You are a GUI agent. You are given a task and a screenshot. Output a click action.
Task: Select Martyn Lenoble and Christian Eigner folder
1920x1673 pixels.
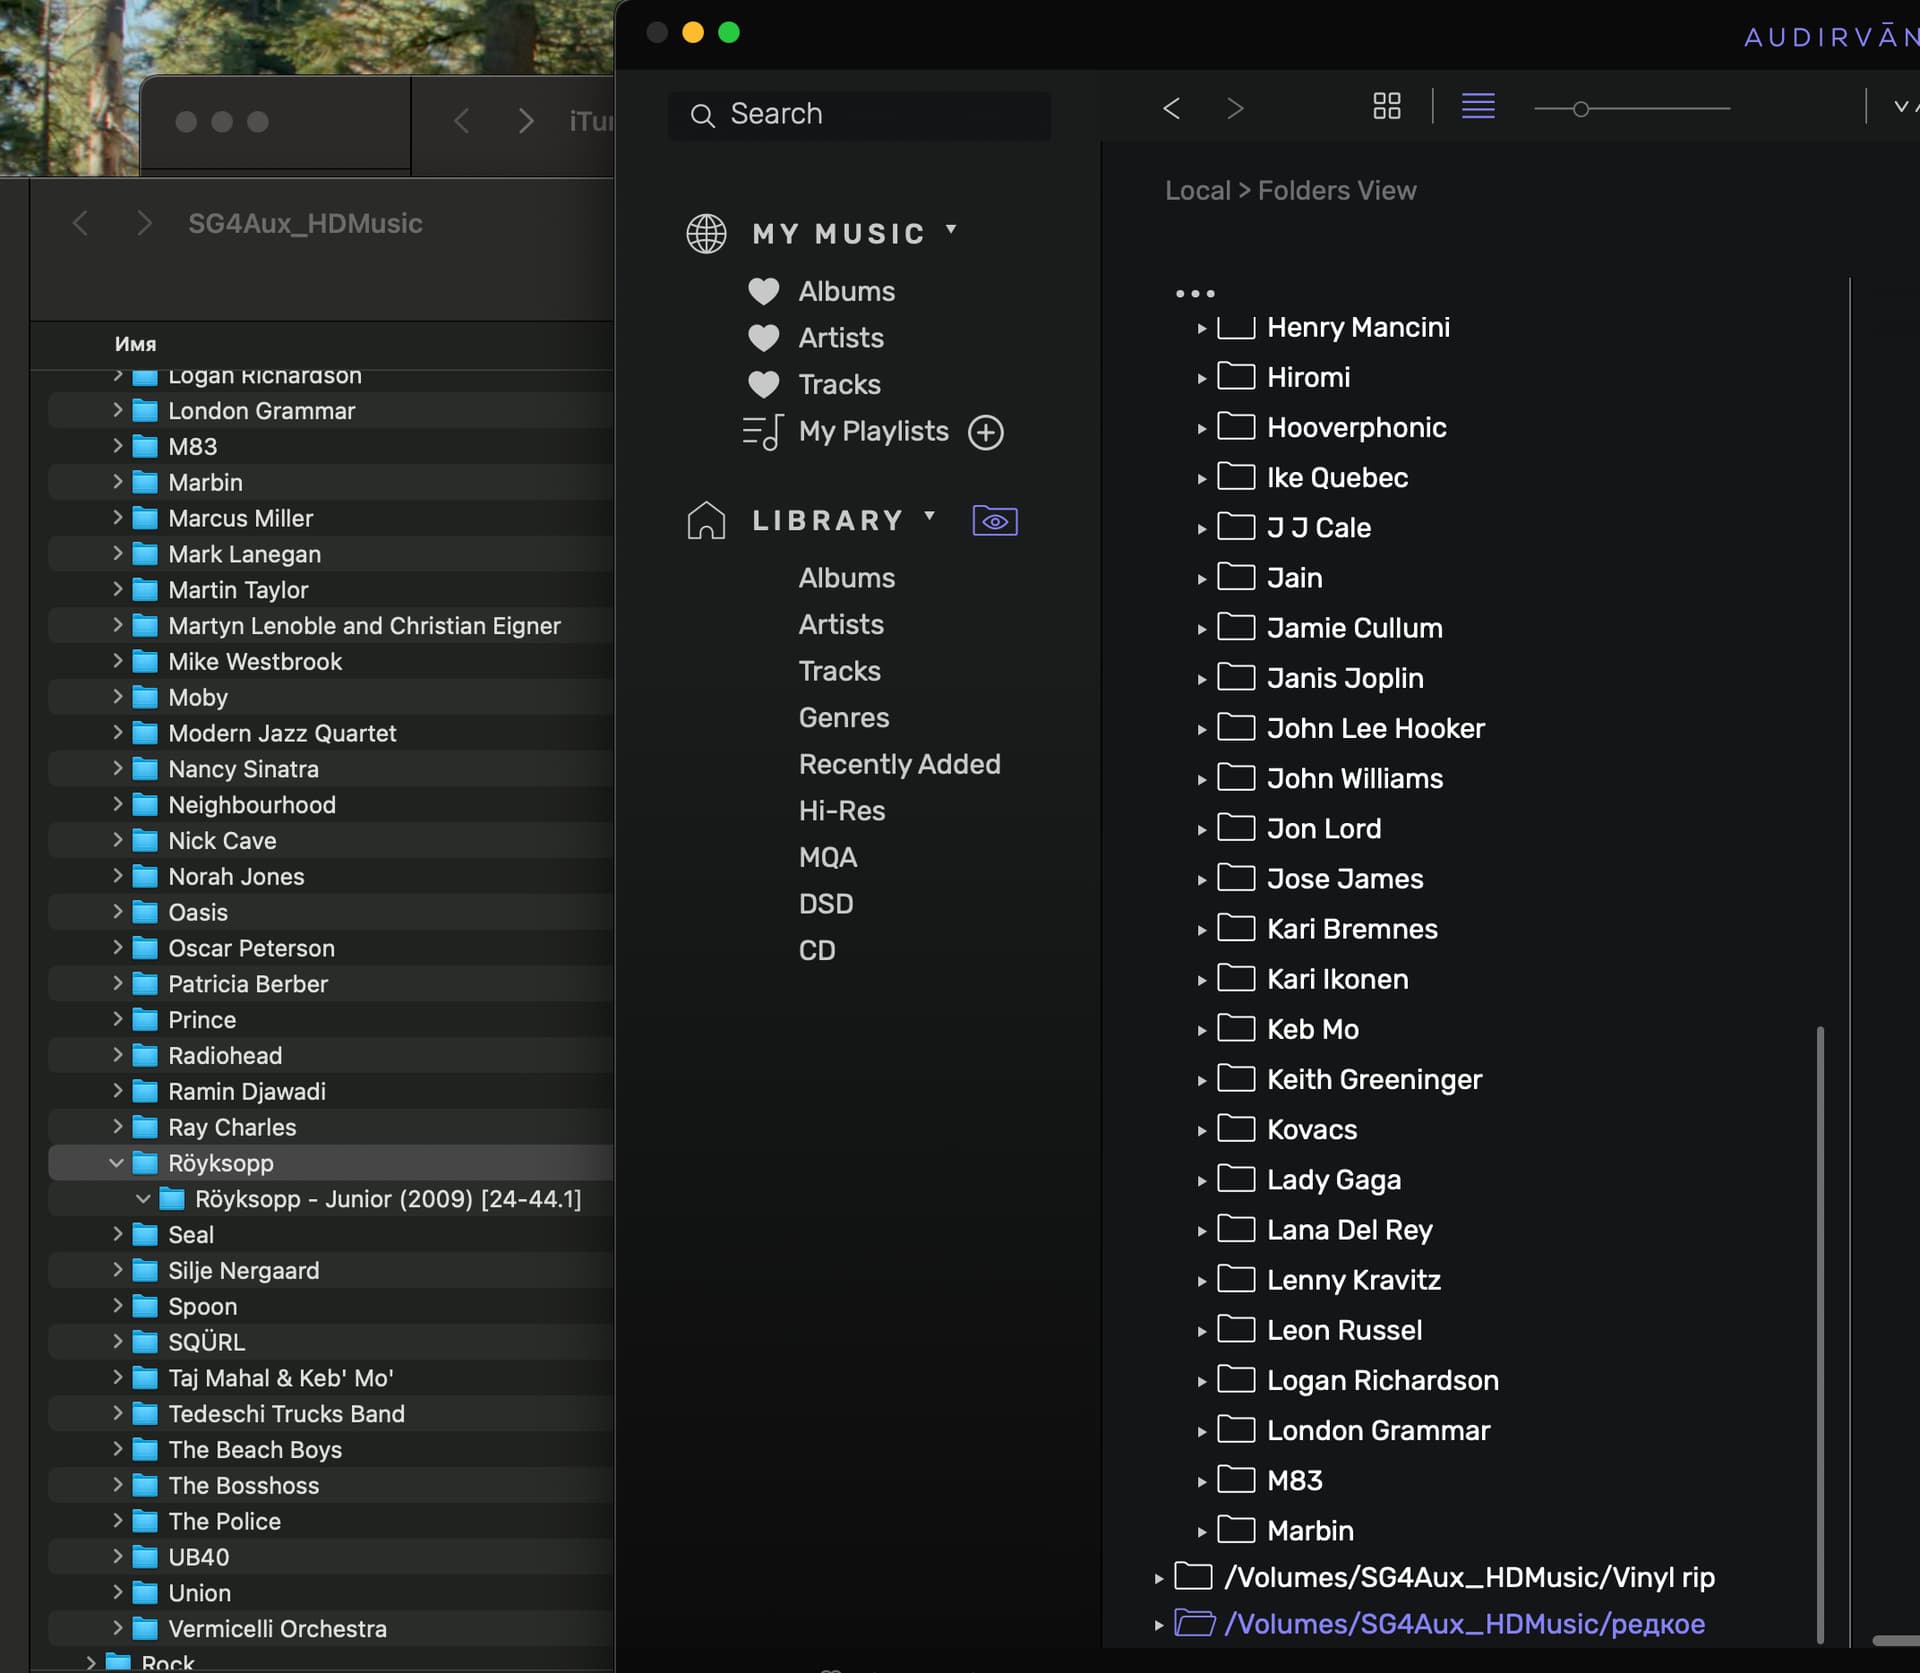pyautogui.click(x=364, y=626)
